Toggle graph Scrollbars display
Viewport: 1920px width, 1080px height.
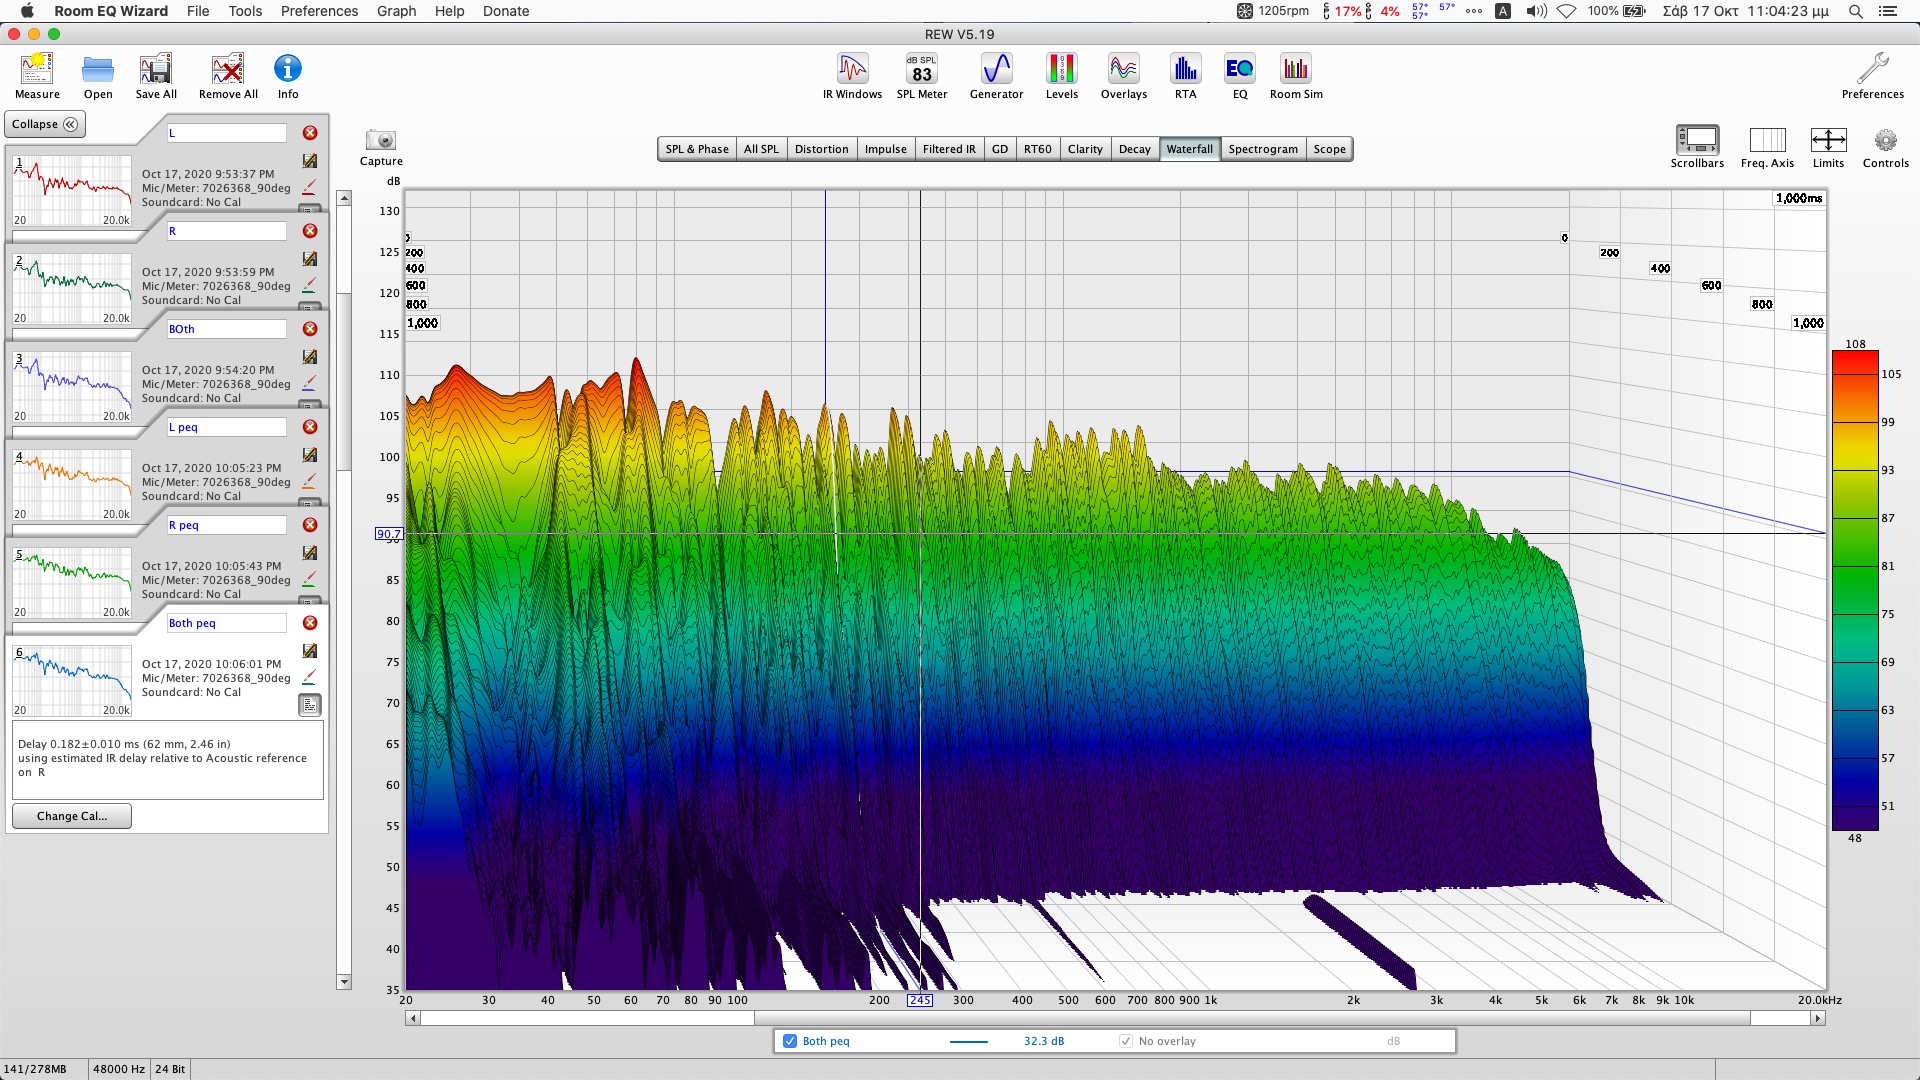1696,146
